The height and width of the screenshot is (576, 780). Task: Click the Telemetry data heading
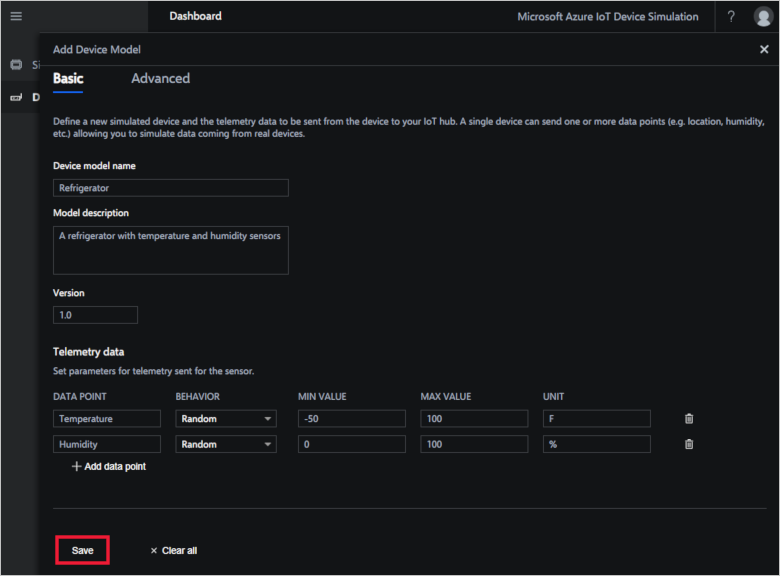pyautogui.click(x=89, y=352)
